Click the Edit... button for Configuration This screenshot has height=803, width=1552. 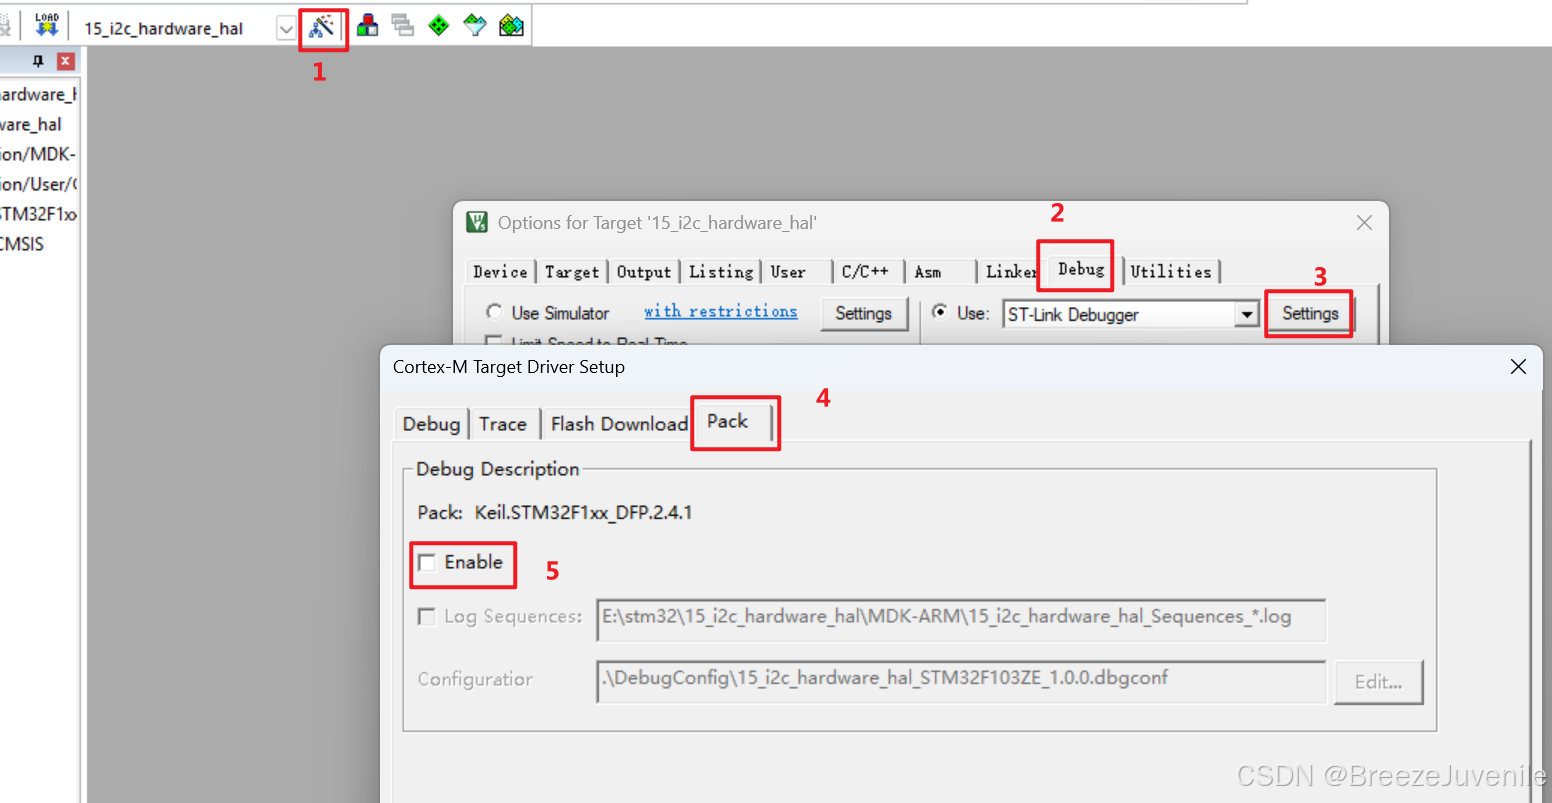pyautogui.click(x=1379, y=682)
